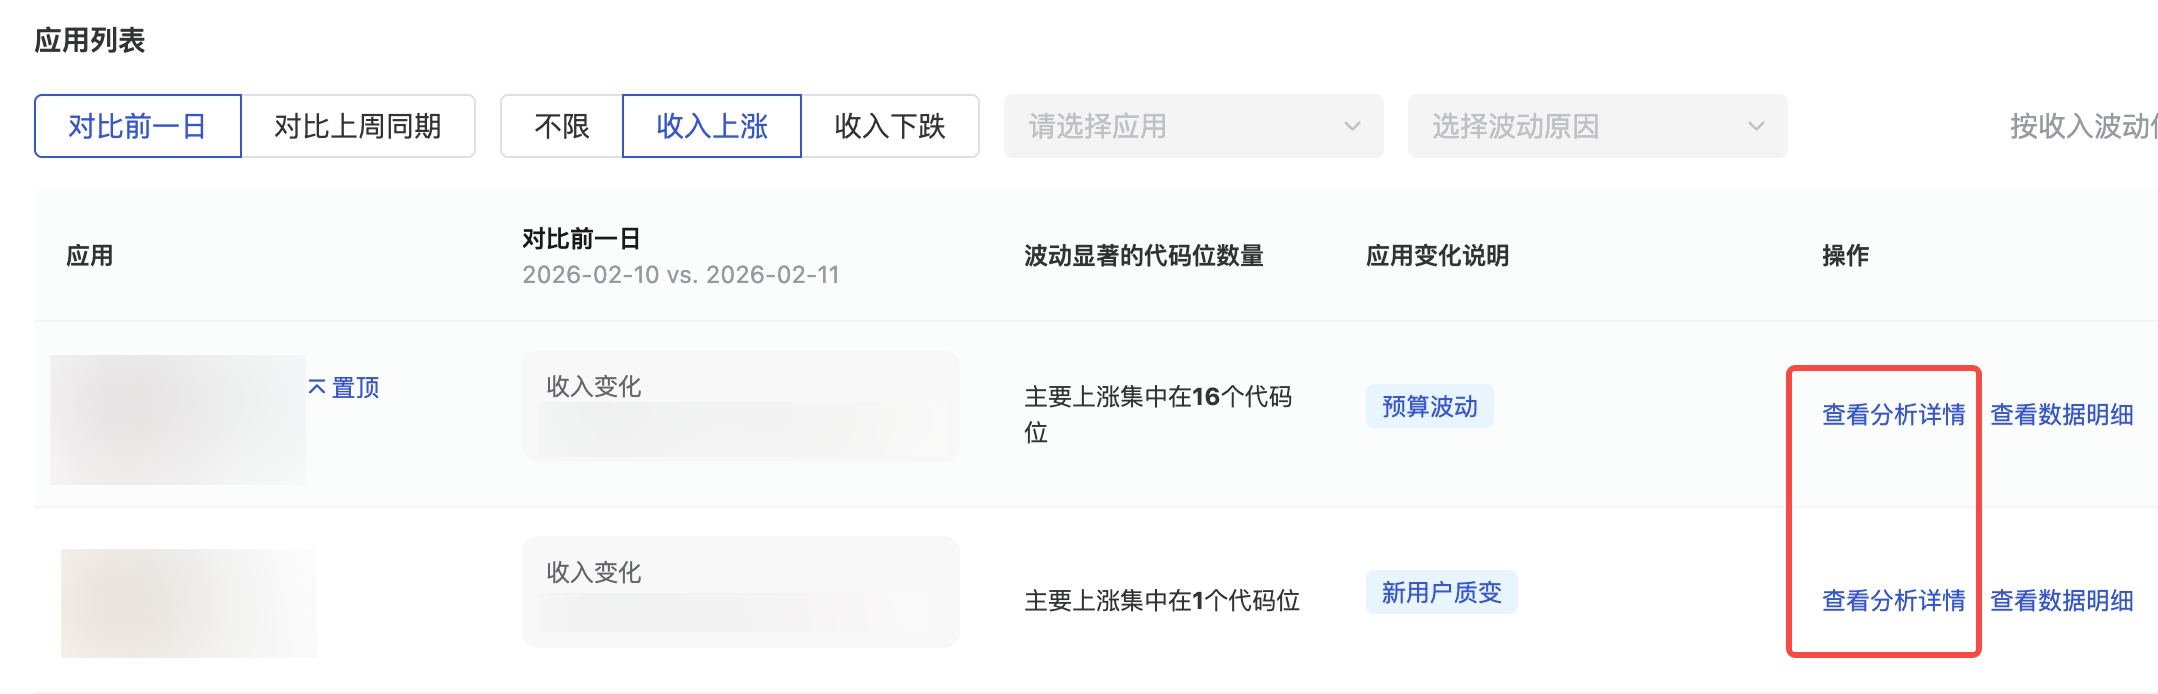Click the chevron arrow in 选择波动原因 box

[1756, 126]
